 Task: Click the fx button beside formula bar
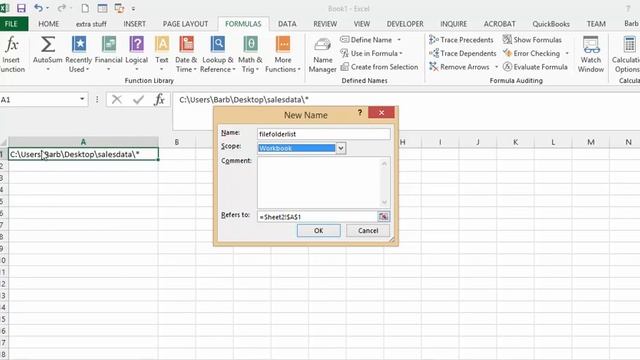pyautogui.click(x=160, y=99)
